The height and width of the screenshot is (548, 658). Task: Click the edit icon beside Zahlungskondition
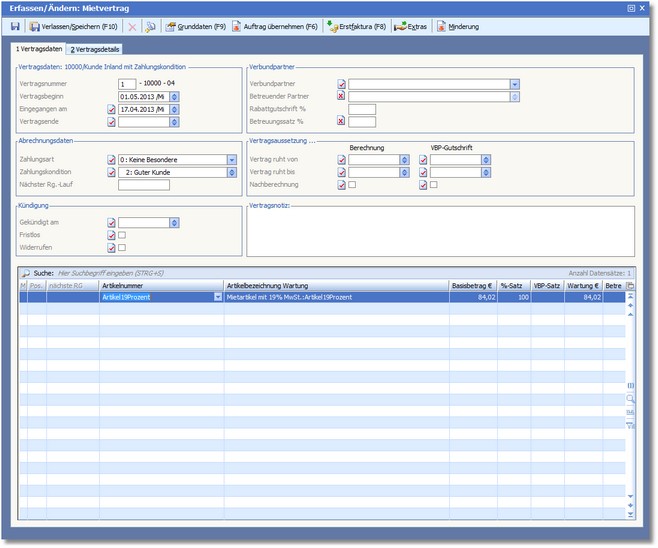point(111,172)
